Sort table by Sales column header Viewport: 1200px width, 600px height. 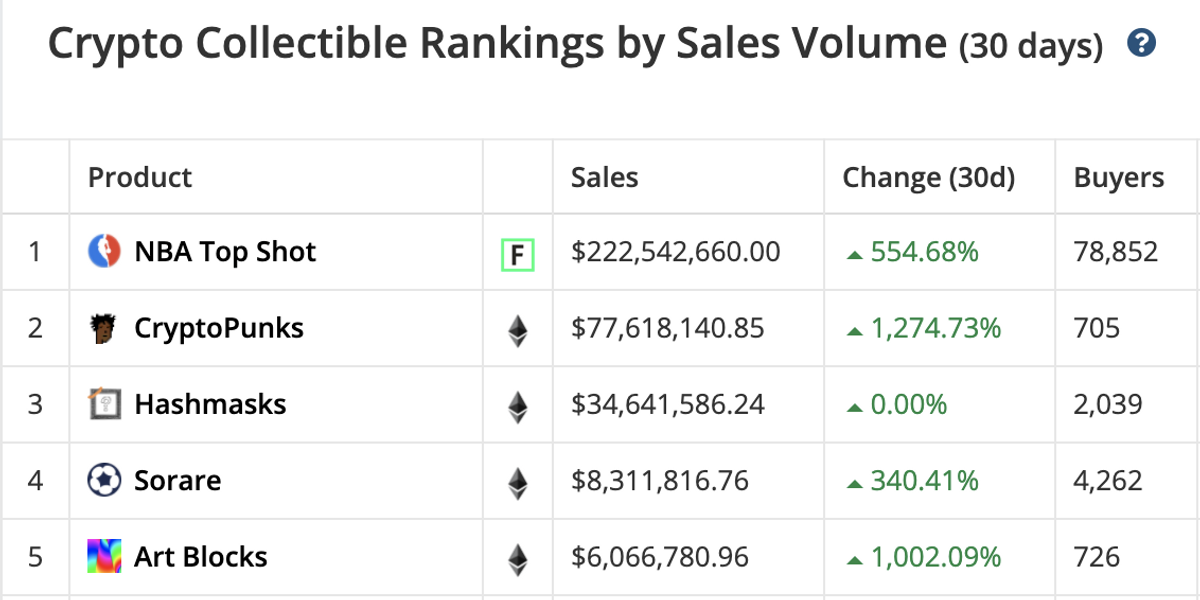pyautogui.click(x=605, y=177)
